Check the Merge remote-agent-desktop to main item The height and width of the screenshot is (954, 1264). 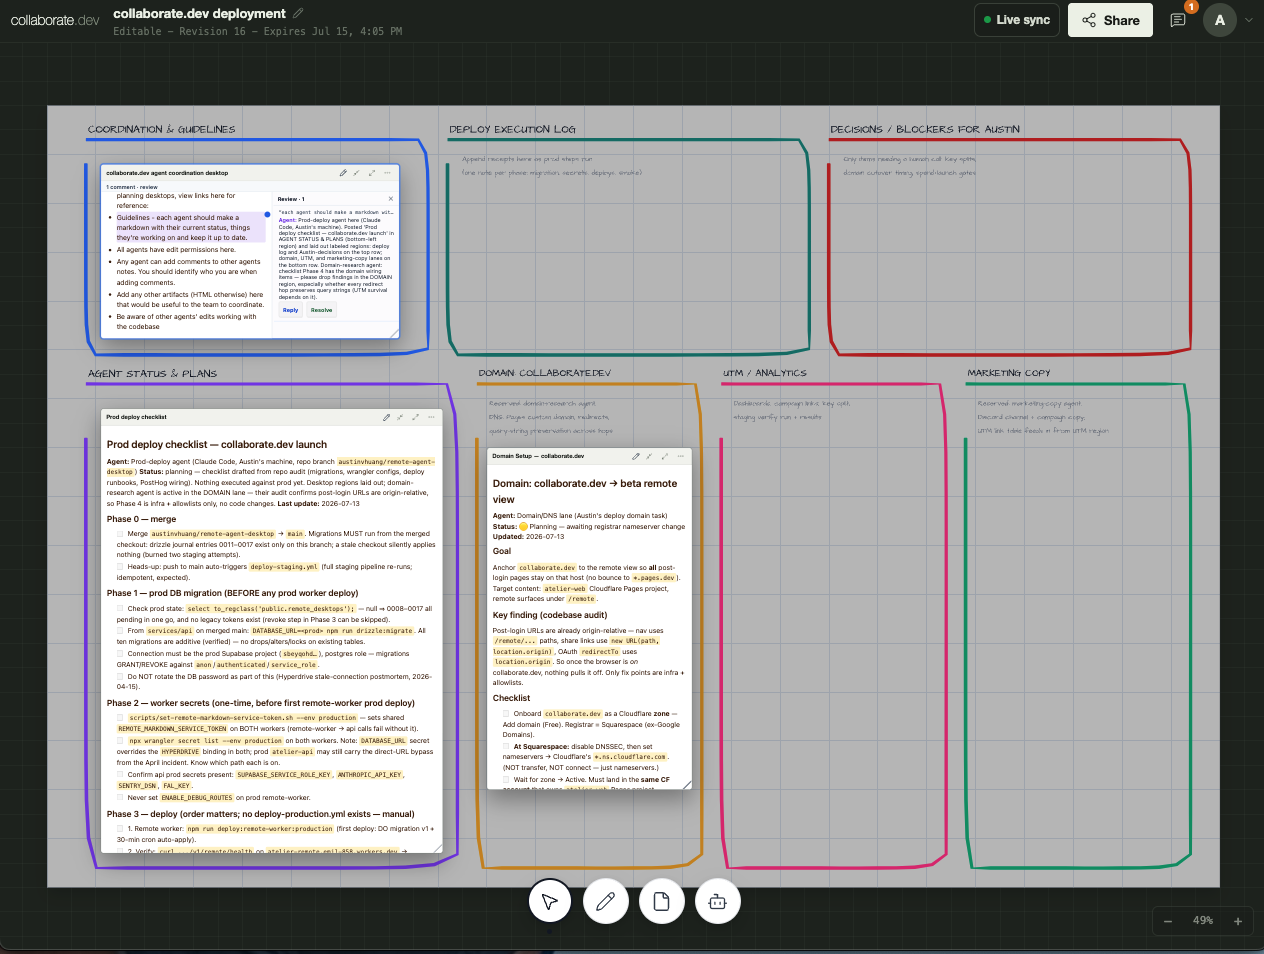click(x=120, y=534)
